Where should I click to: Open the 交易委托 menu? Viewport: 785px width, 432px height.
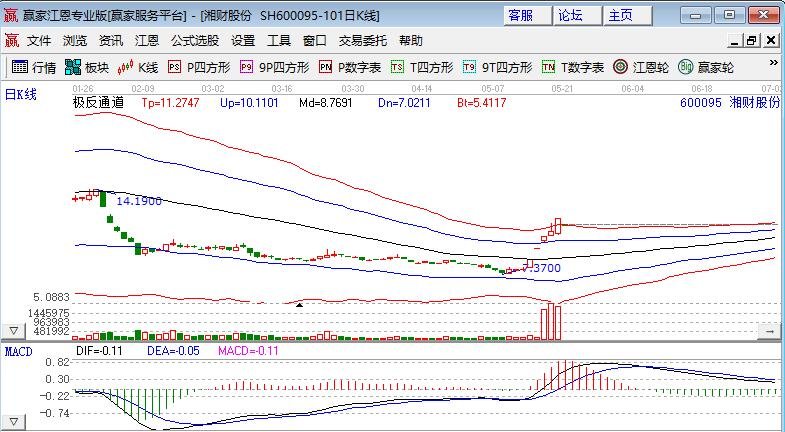coord(362,41)
